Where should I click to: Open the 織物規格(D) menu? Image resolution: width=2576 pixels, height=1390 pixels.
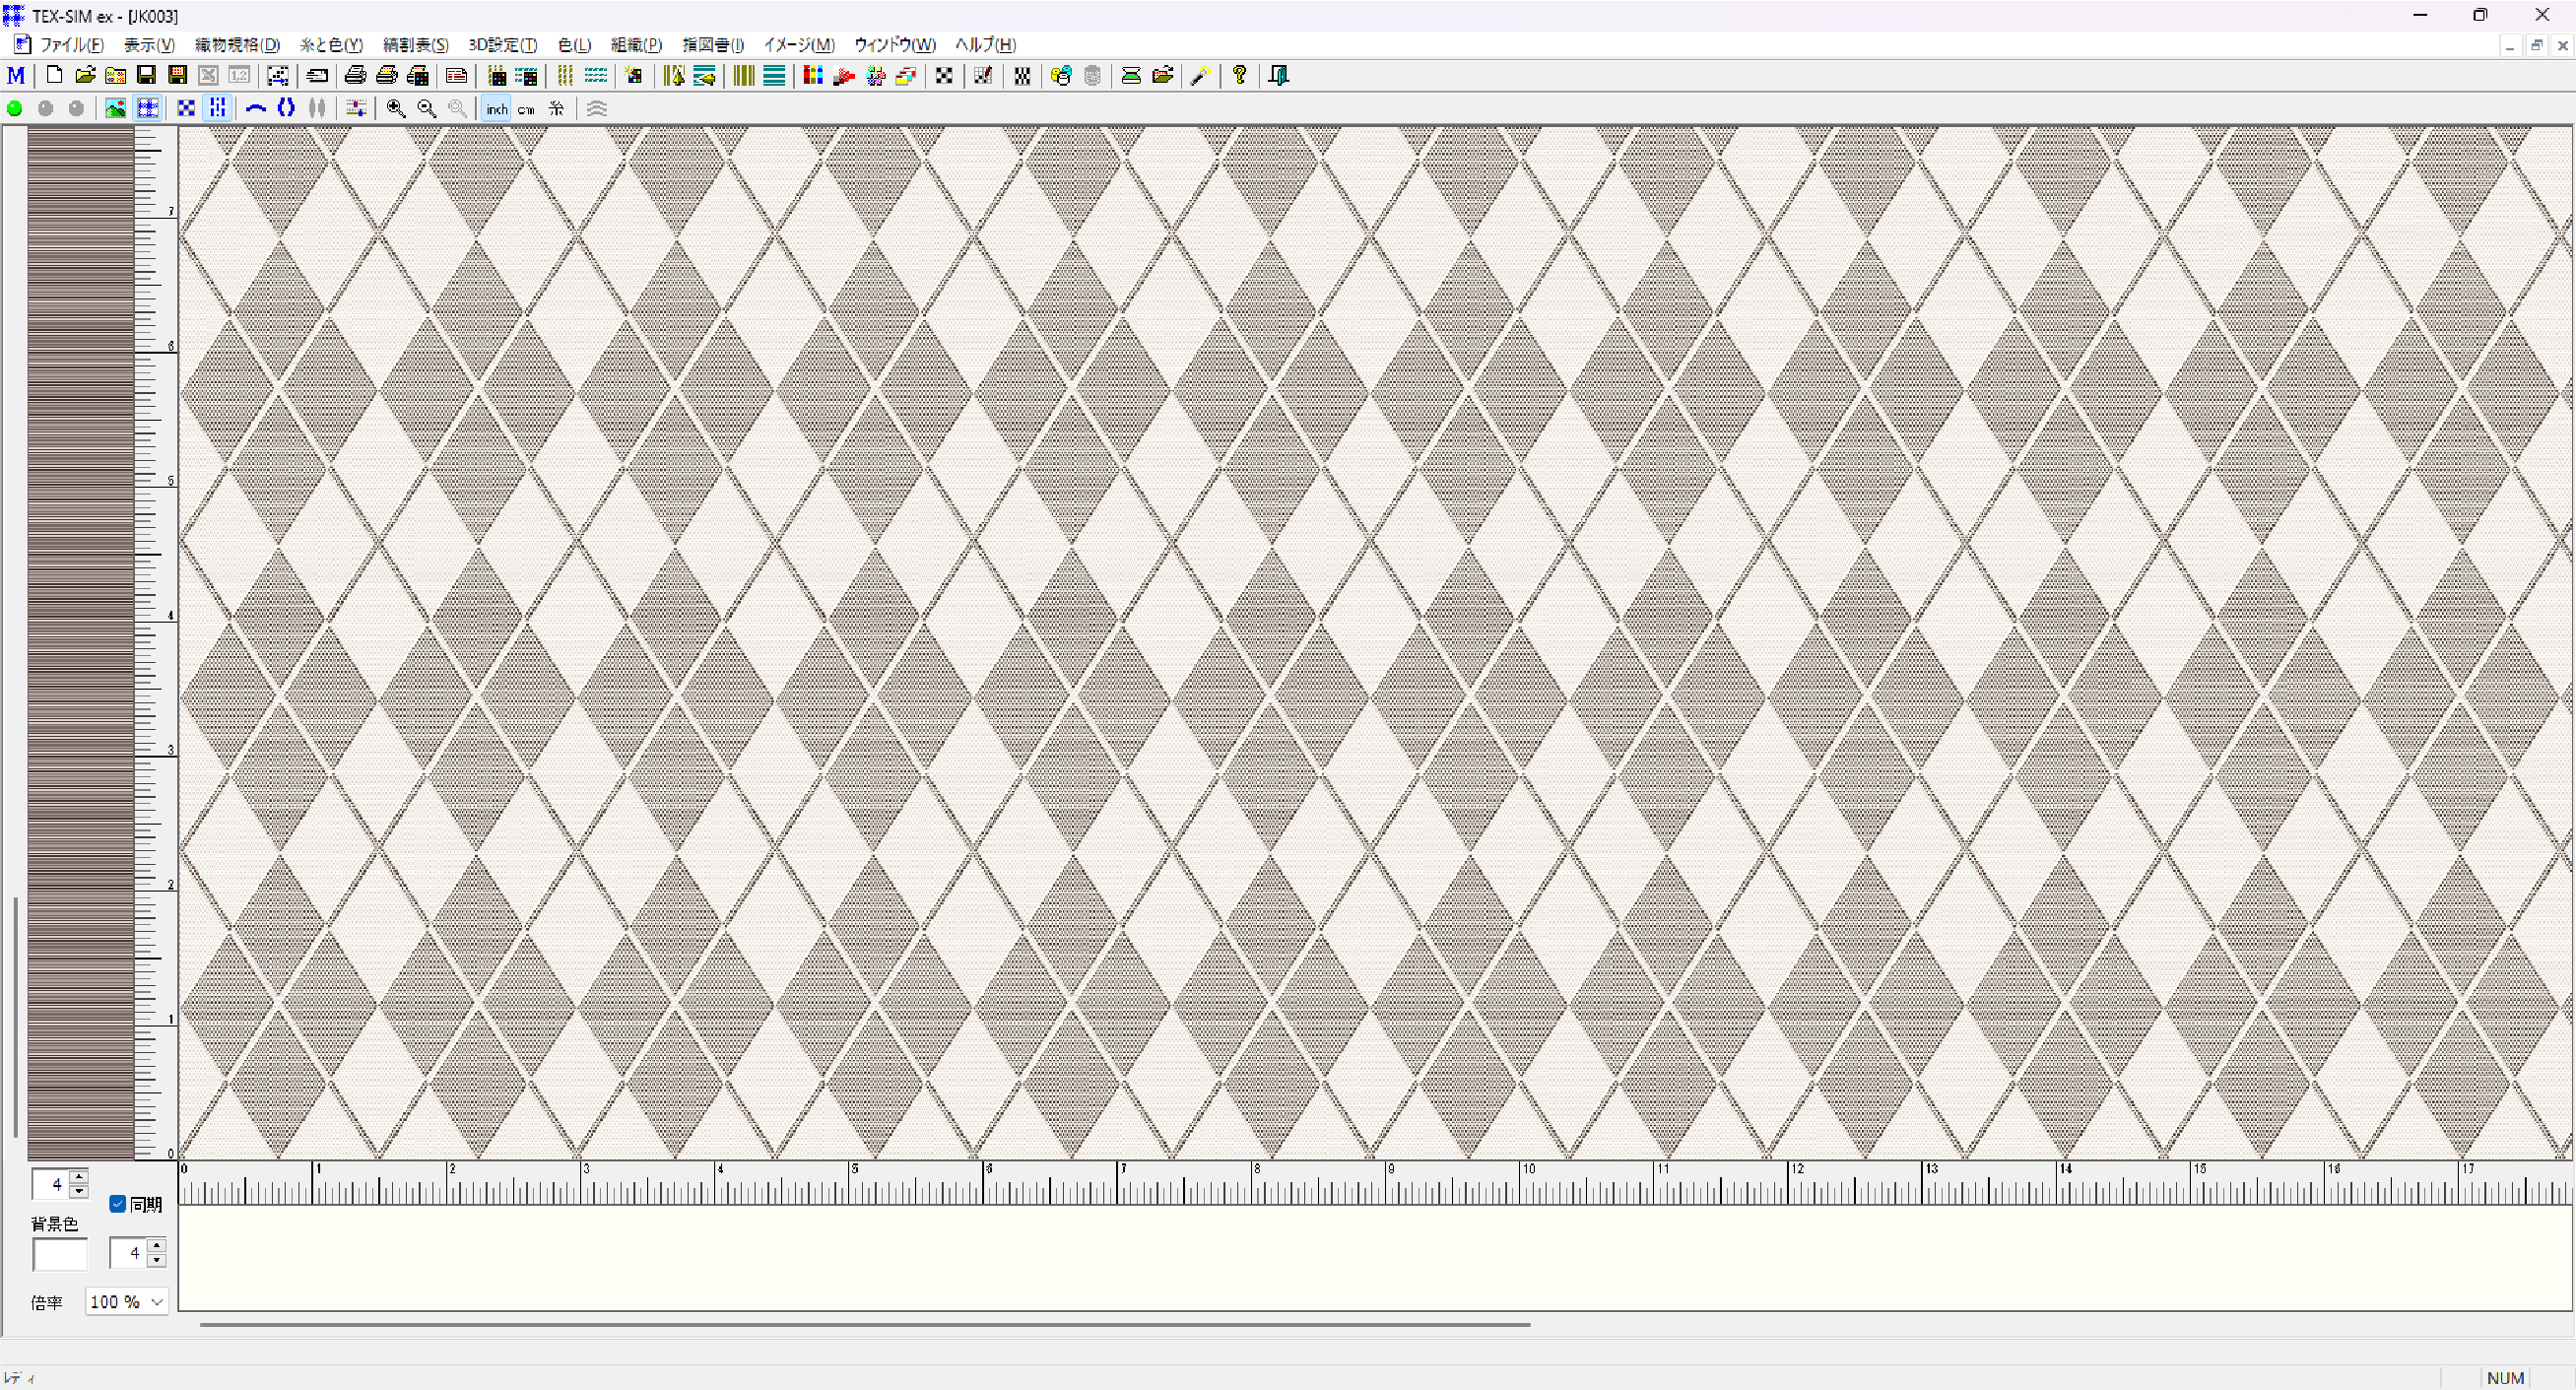click(x=237, y=44)
